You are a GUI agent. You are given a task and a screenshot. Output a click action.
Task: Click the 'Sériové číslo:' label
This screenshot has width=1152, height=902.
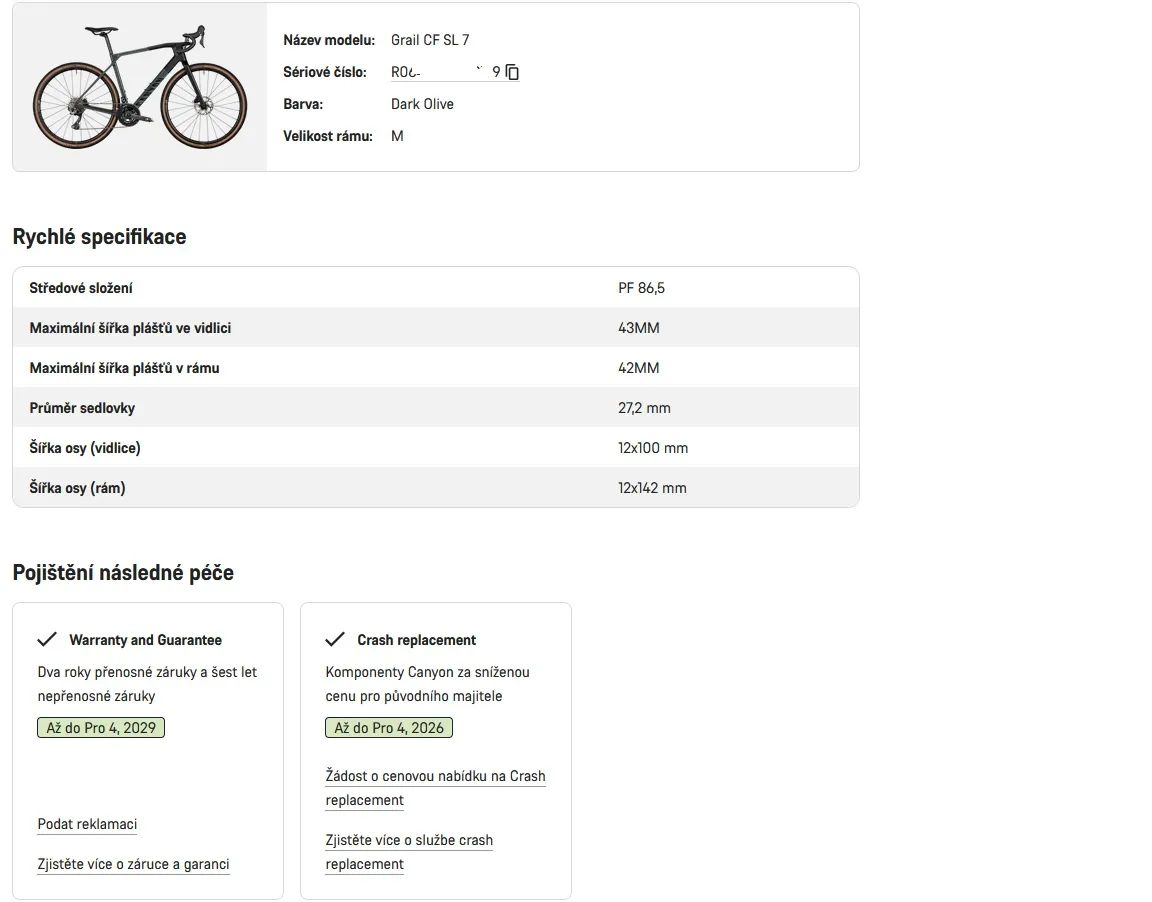(x=325, y=72)
